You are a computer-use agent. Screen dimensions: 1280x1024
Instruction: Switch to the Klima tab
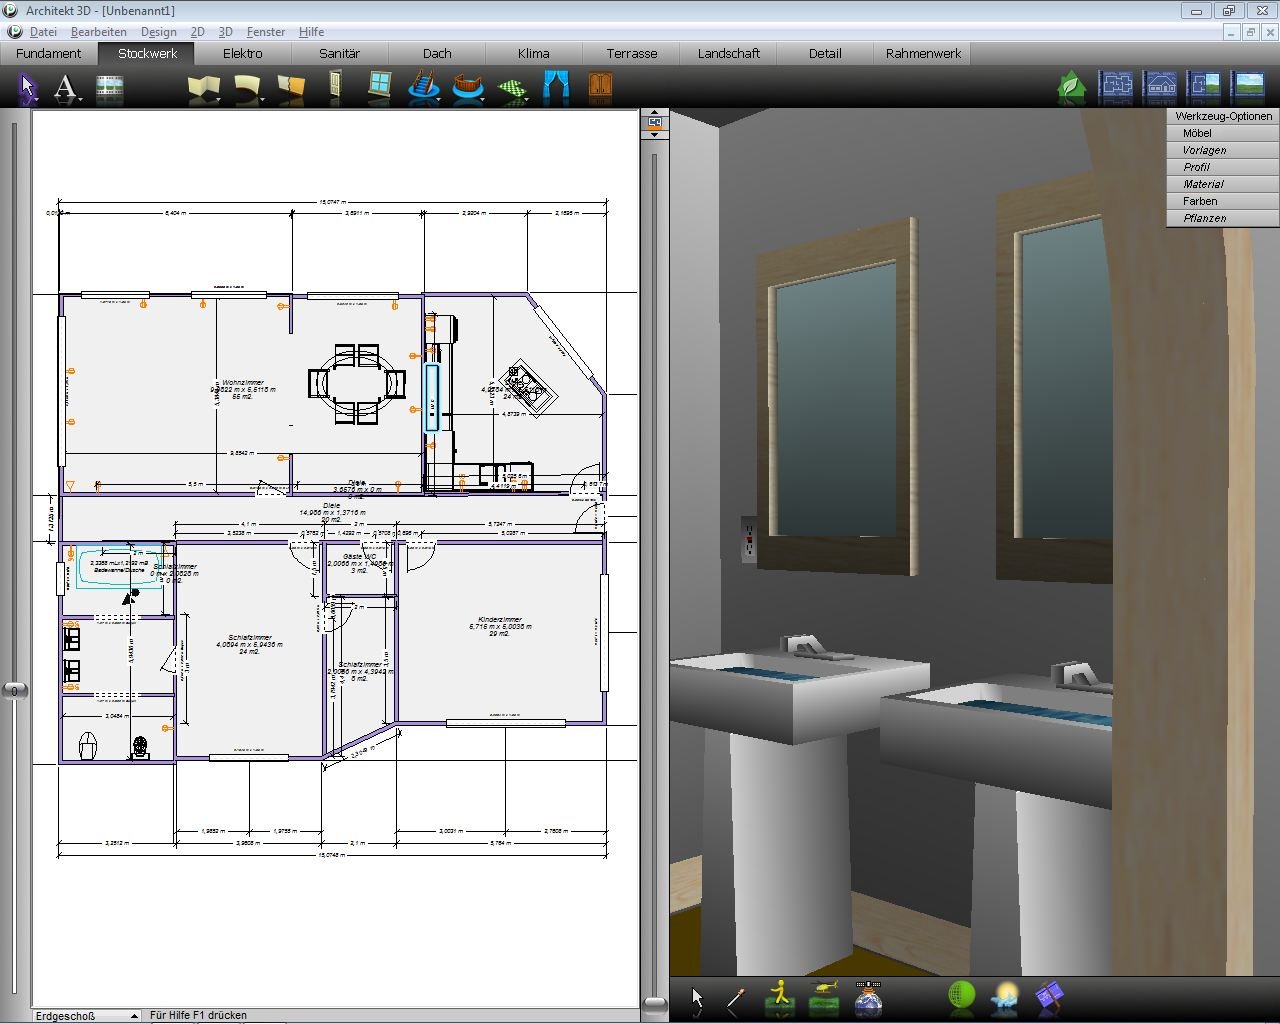click(533, 53)
